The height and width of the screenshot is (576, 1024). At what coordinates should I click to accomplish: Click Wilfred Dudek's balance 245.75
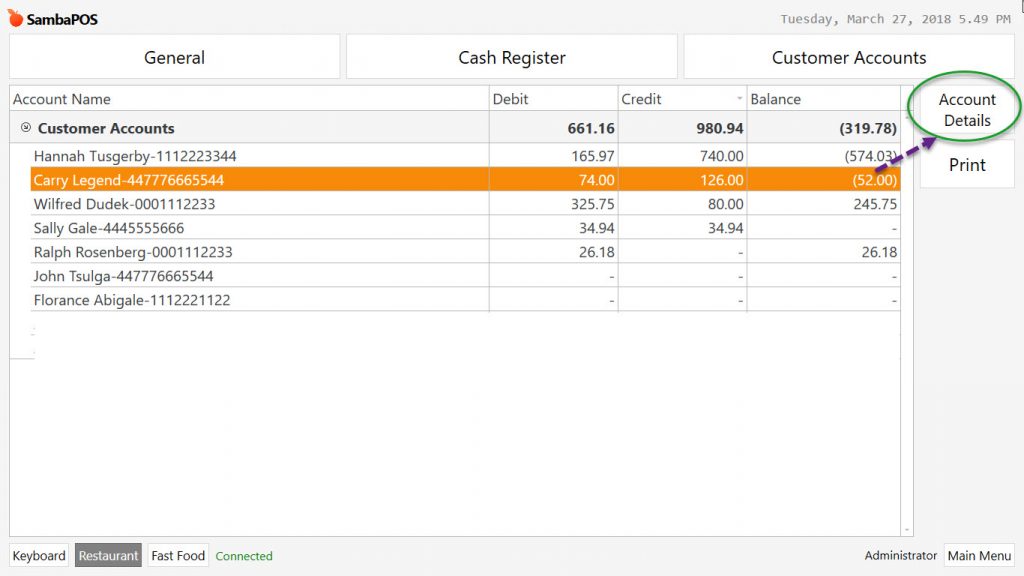(875, 204)
